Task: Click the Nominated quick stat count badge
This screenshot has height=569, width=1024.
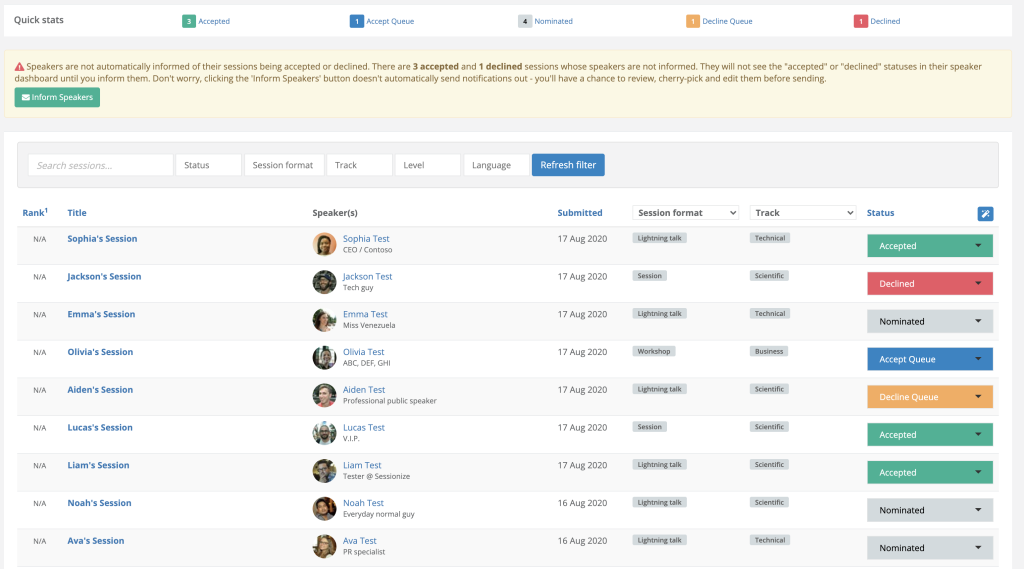Action: point(525,21)
